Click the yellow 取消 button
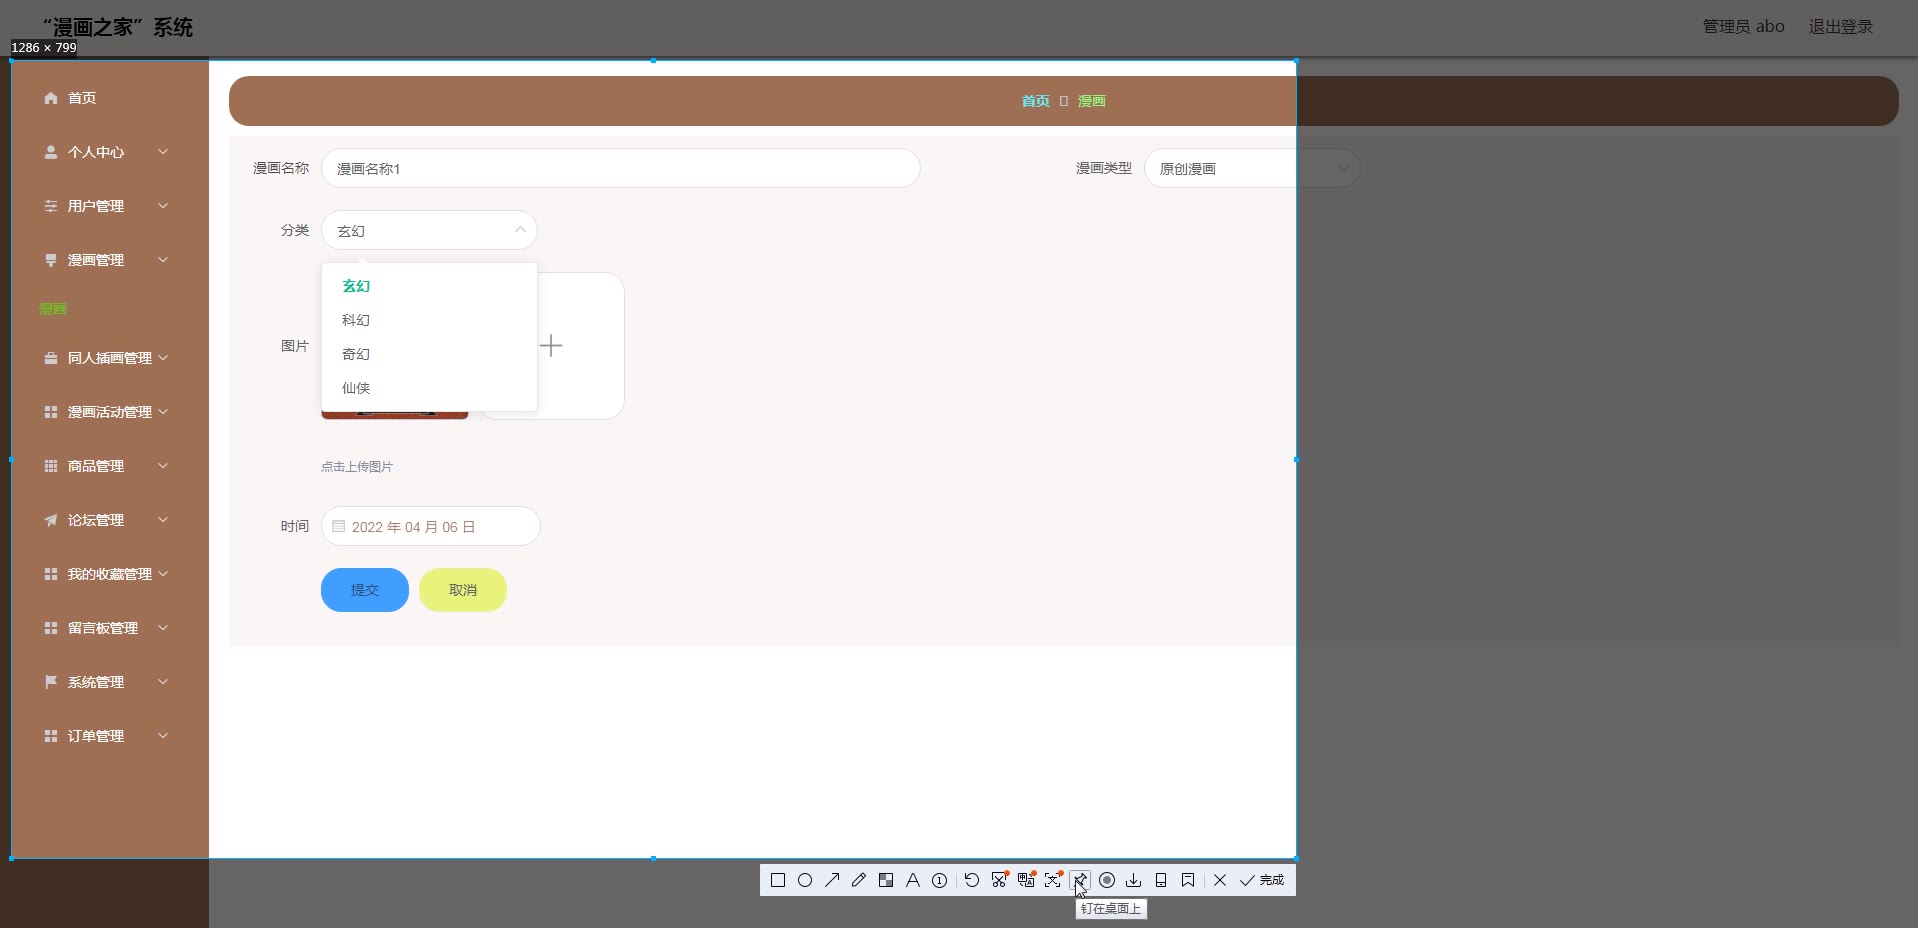Image resolution: width=1918 pixels, height=928 pixels. pyautogui.click(x=463, y=590)
